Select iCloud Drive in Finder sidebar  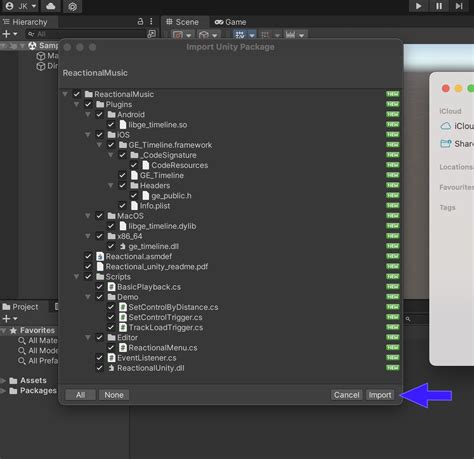pyautogui.click(x=457, y=126)
